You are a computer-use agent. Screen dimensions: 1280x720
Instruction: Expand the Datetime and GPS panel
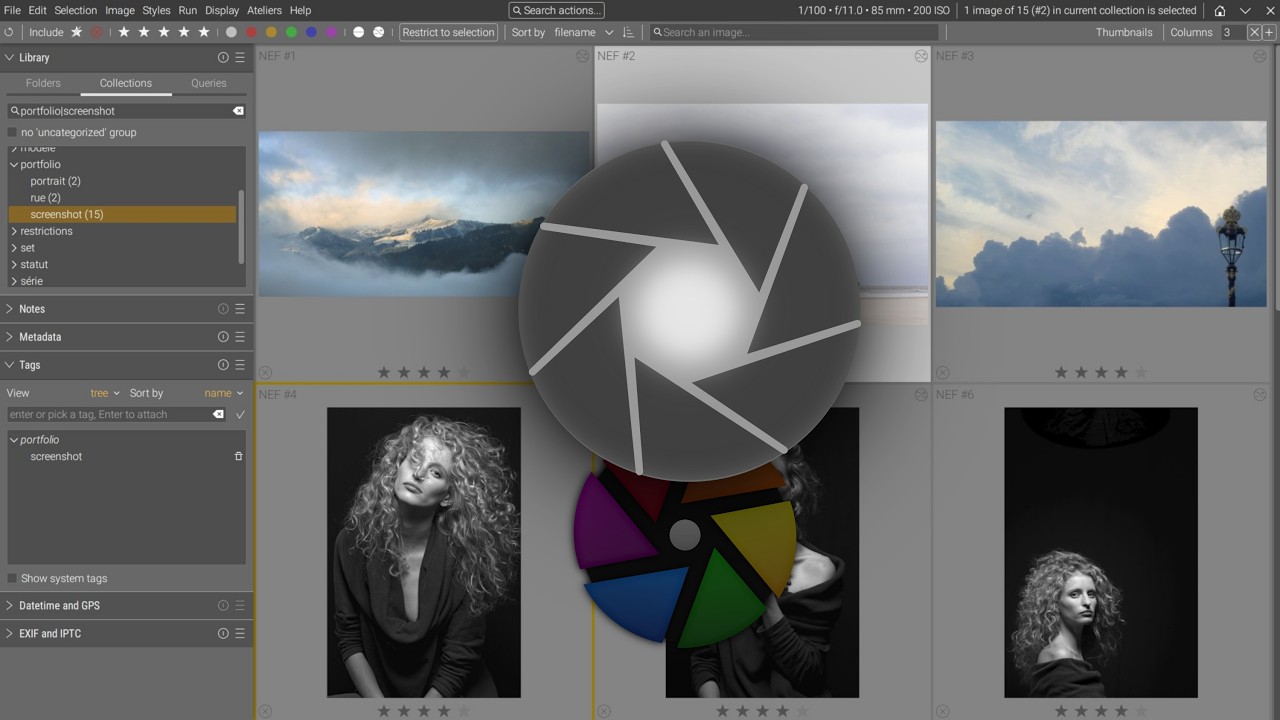pyautogui.click(x=10, y=605)
